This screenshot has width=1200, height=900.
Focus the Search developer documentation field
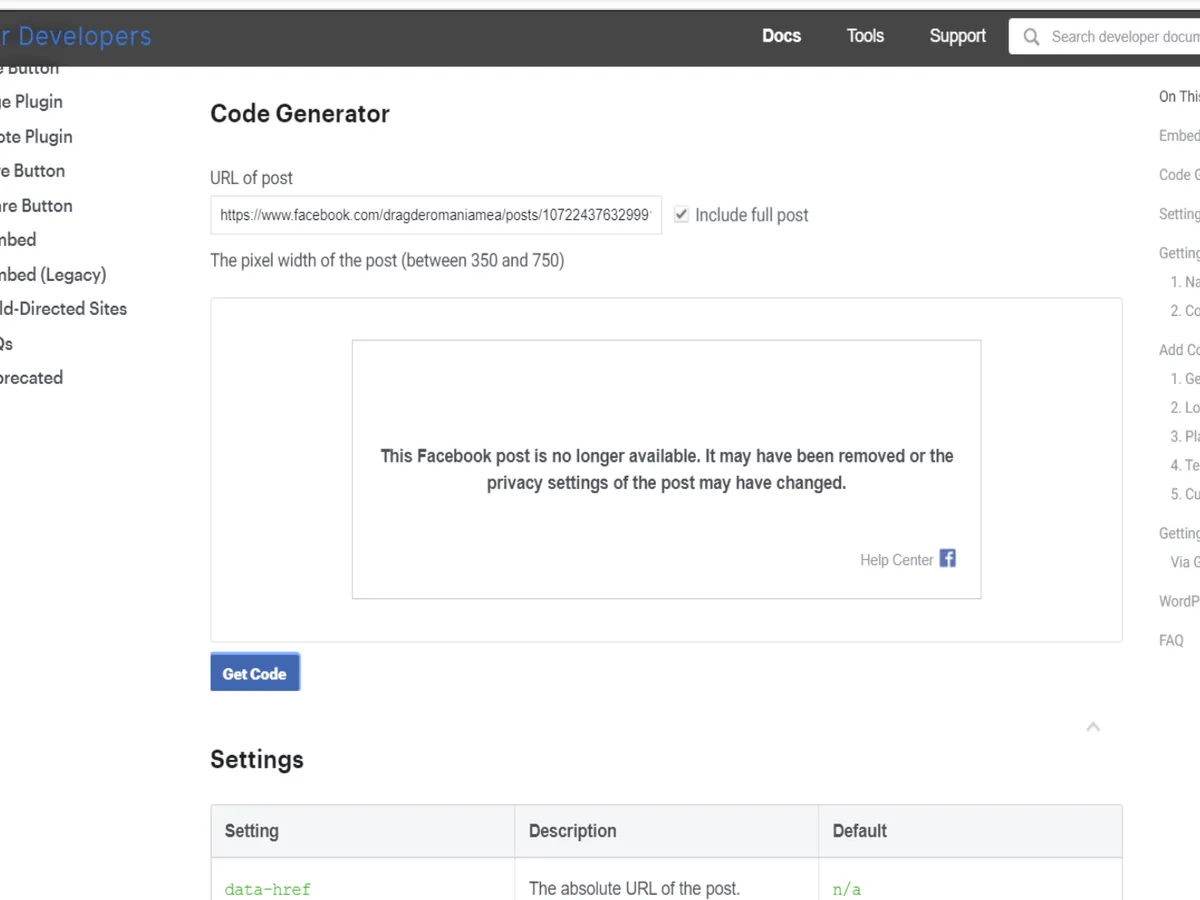1122,37
